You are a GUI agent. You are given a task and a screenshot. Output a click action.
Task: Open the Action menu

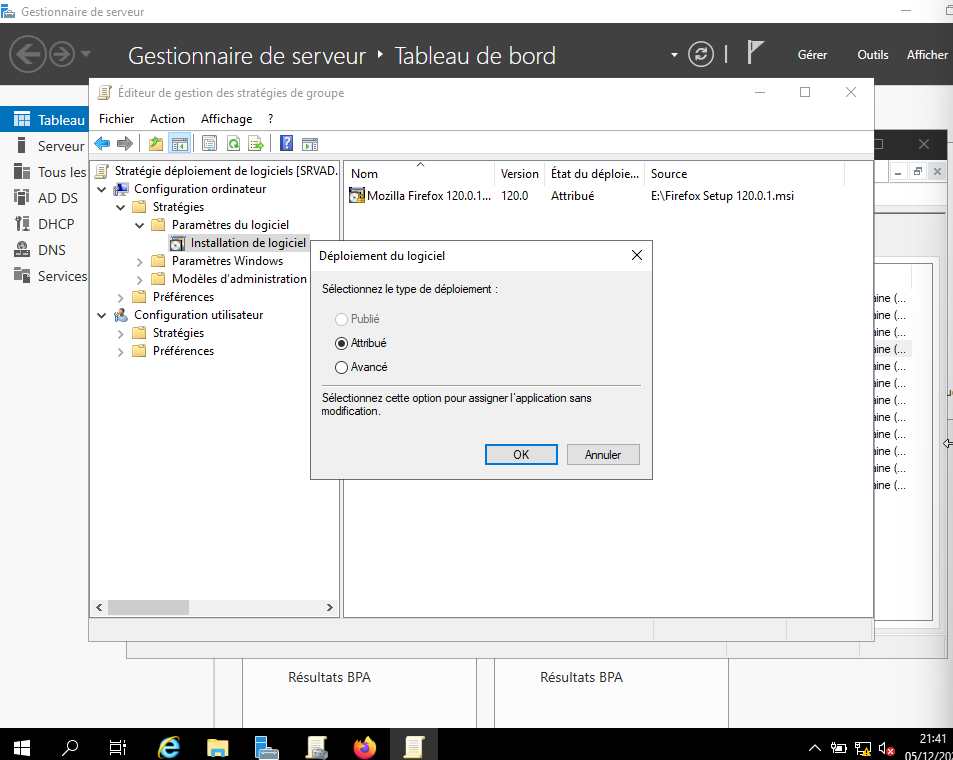(167, 119)
